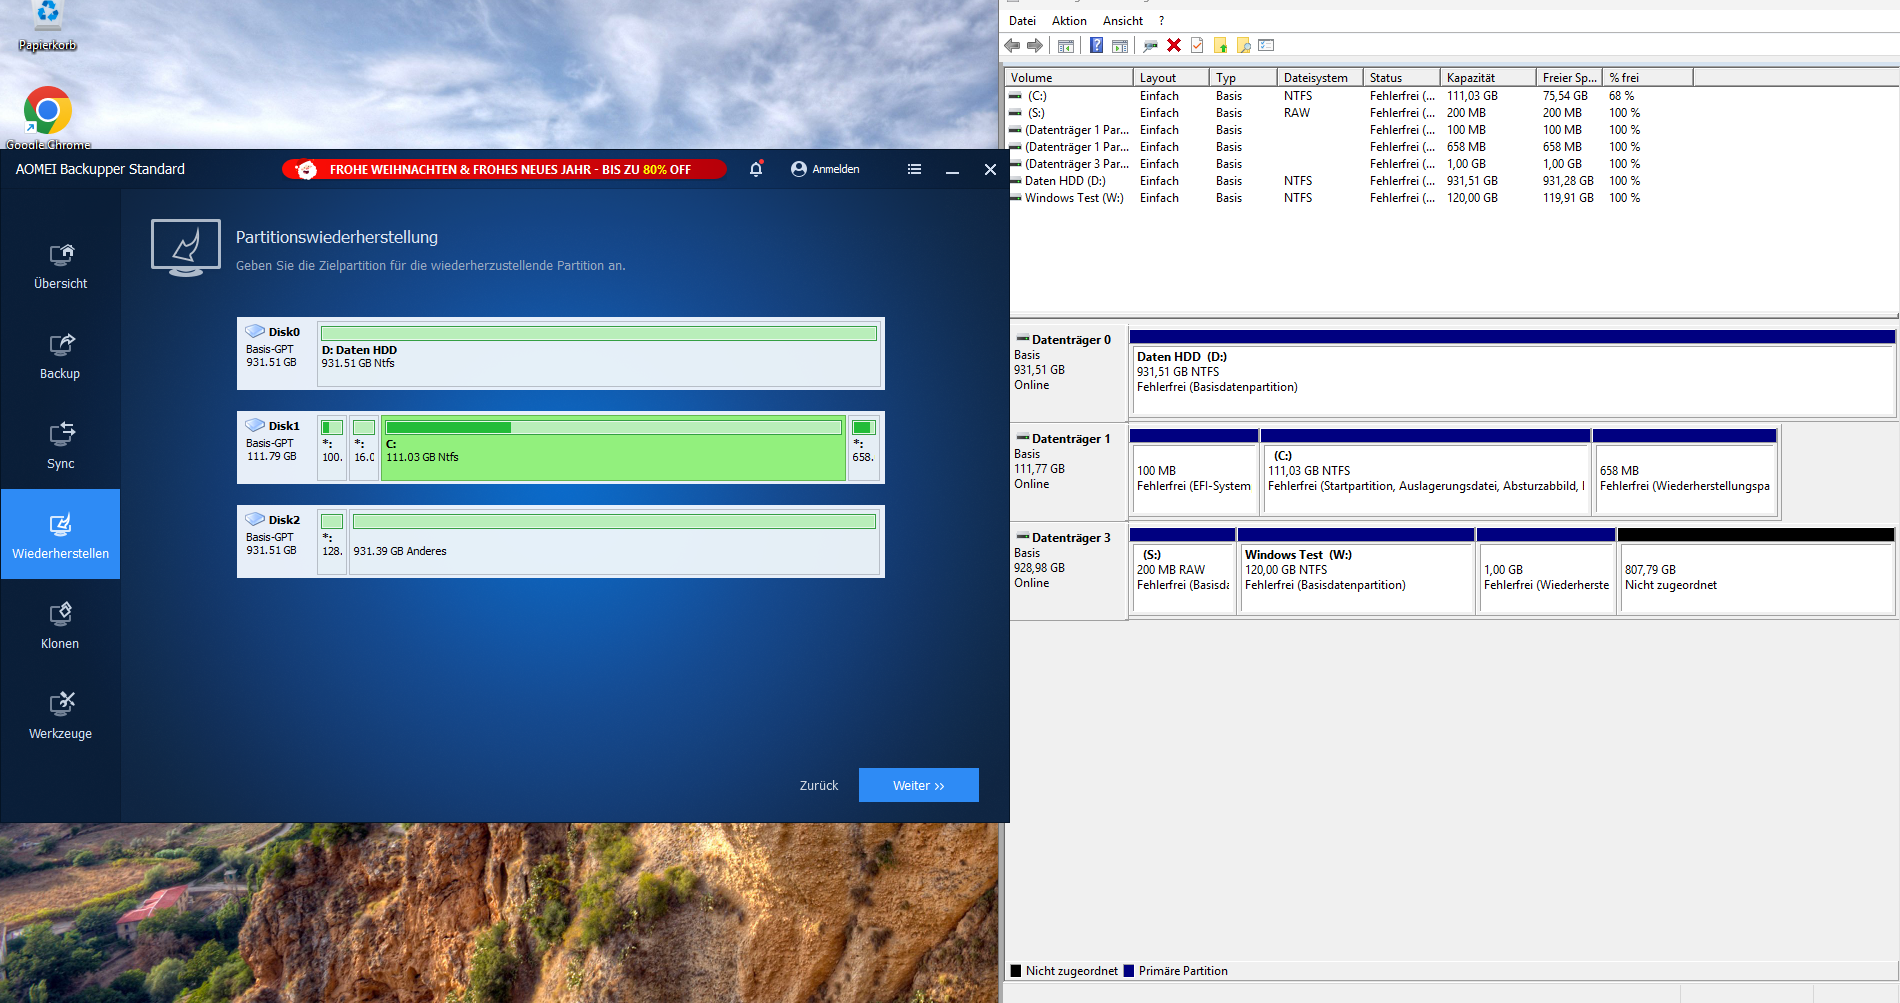Click the rescan disks toolbar icon
This screenshot has width=1900, height=1003.
pos(1151,45)
